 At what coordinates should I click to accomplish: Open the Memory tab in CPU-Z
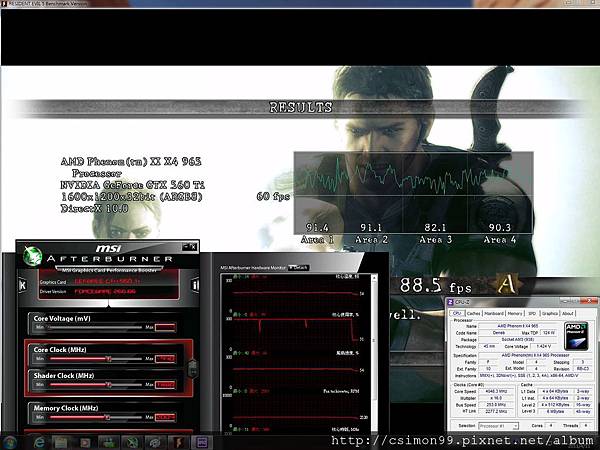(x=515, y=313)
